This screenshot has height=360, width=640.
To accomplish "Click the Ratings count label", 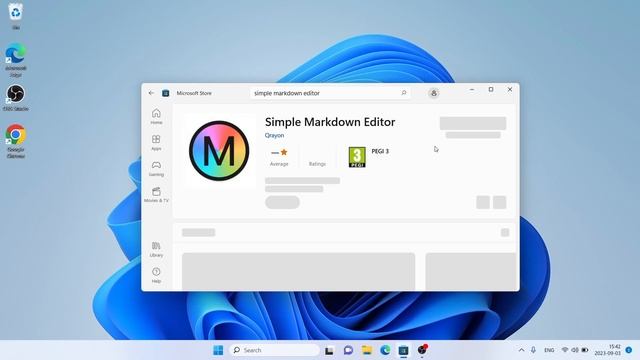I will [317, 164].
